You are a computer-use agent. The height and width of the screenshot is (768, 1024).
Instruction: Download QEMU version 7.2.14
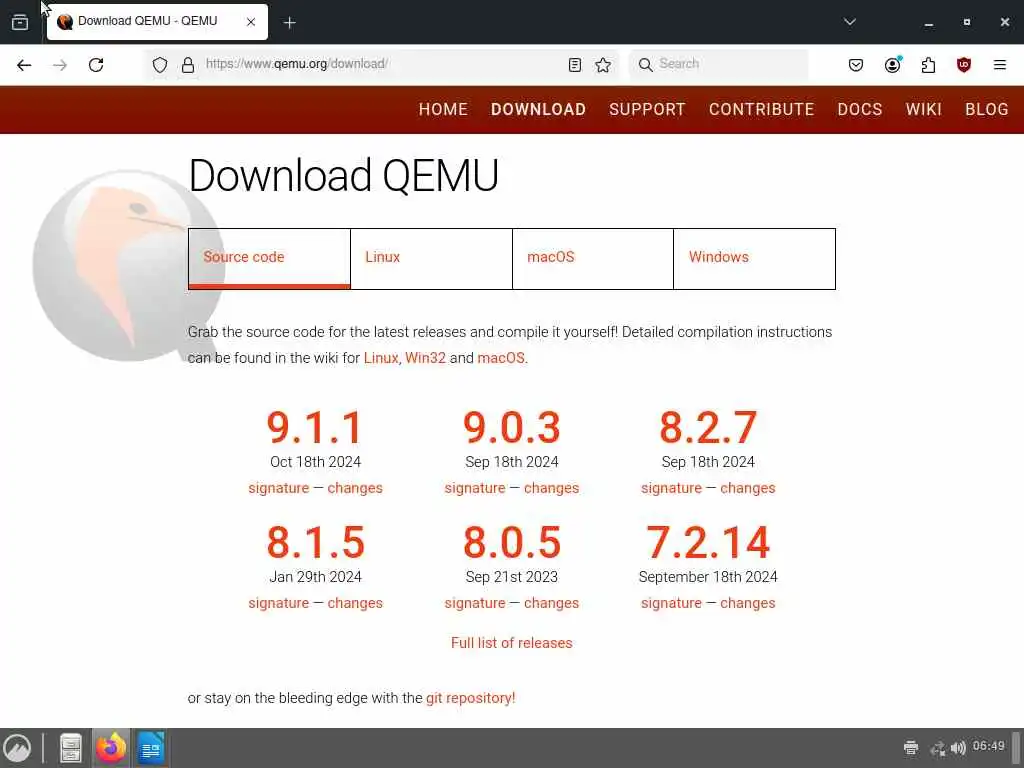click(x=709, y=542)
